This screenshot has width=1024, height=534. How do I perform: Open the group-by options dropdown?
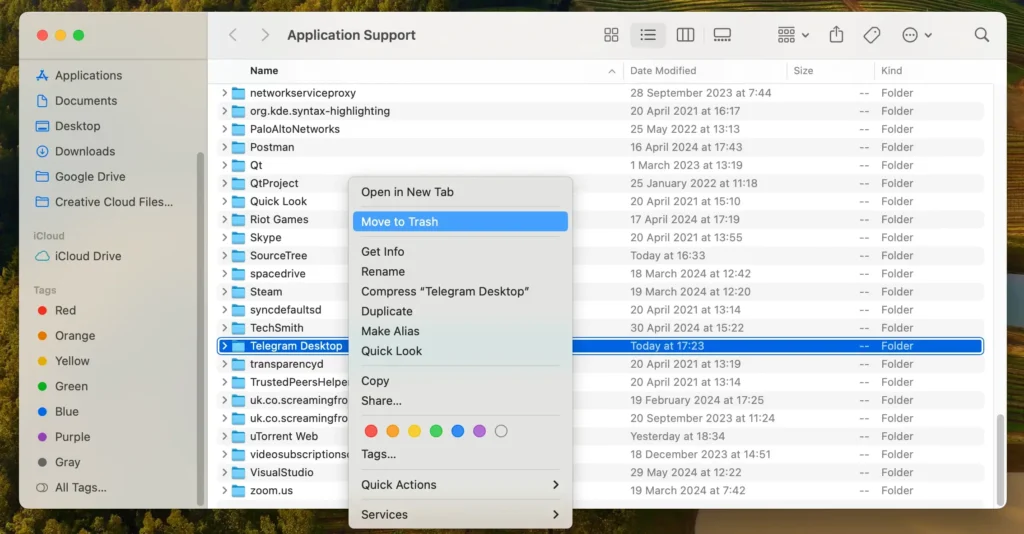(793, 35)
